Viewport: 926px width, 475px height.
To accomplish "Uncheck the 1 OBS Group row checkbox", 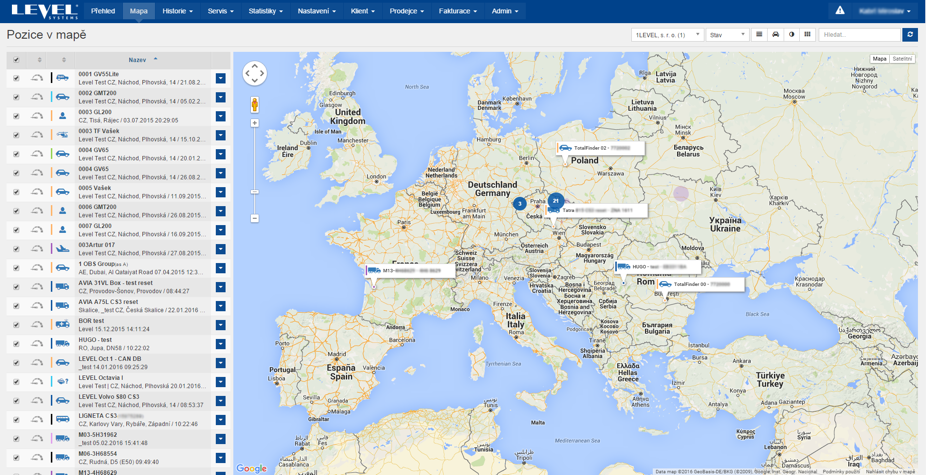I will [x=16, y=268].
